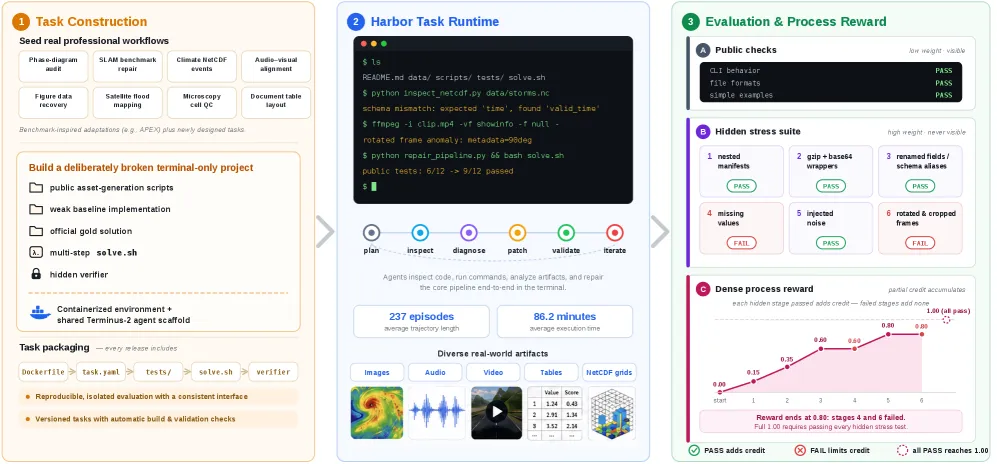The image size is (997, 464).
Task: Click the PASS checkmark legend icon
Action: click(x=694, y=451)
